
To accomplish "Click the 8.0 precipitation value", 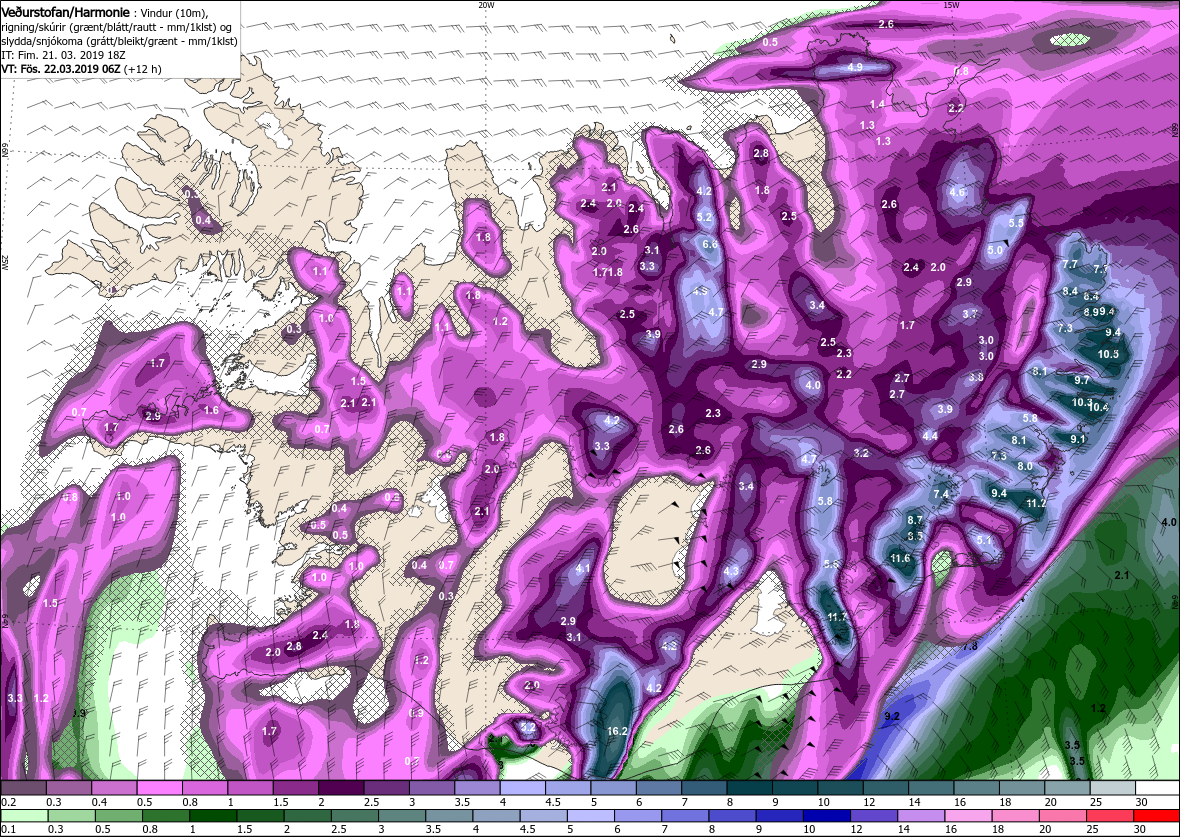I will click(x=1025, y=466).
